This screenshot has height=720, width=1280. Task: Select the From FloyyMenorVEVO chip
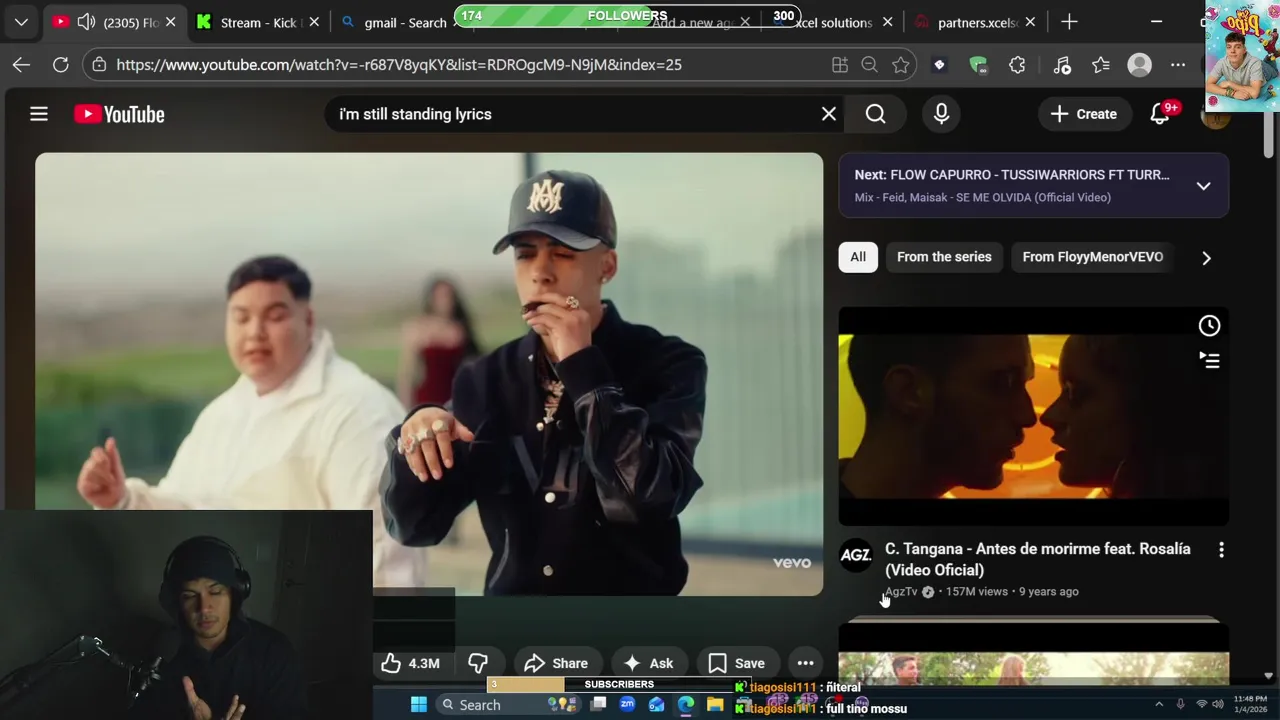point(1093,257)
